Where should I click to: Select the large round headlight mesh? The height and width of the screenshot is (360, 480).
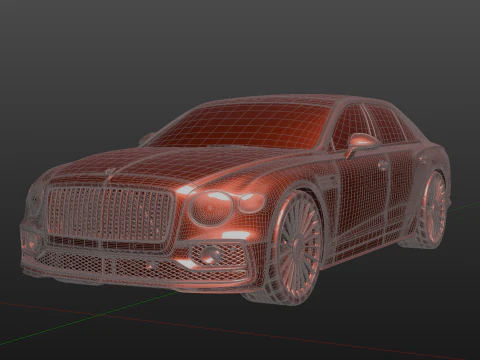pos(211,208)
